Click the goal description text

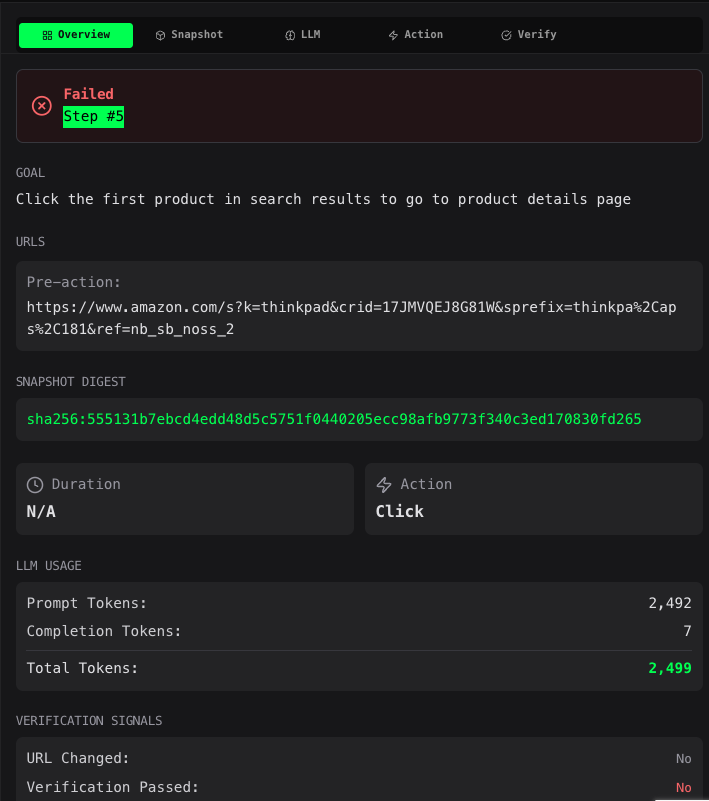(x=323, y=199)
